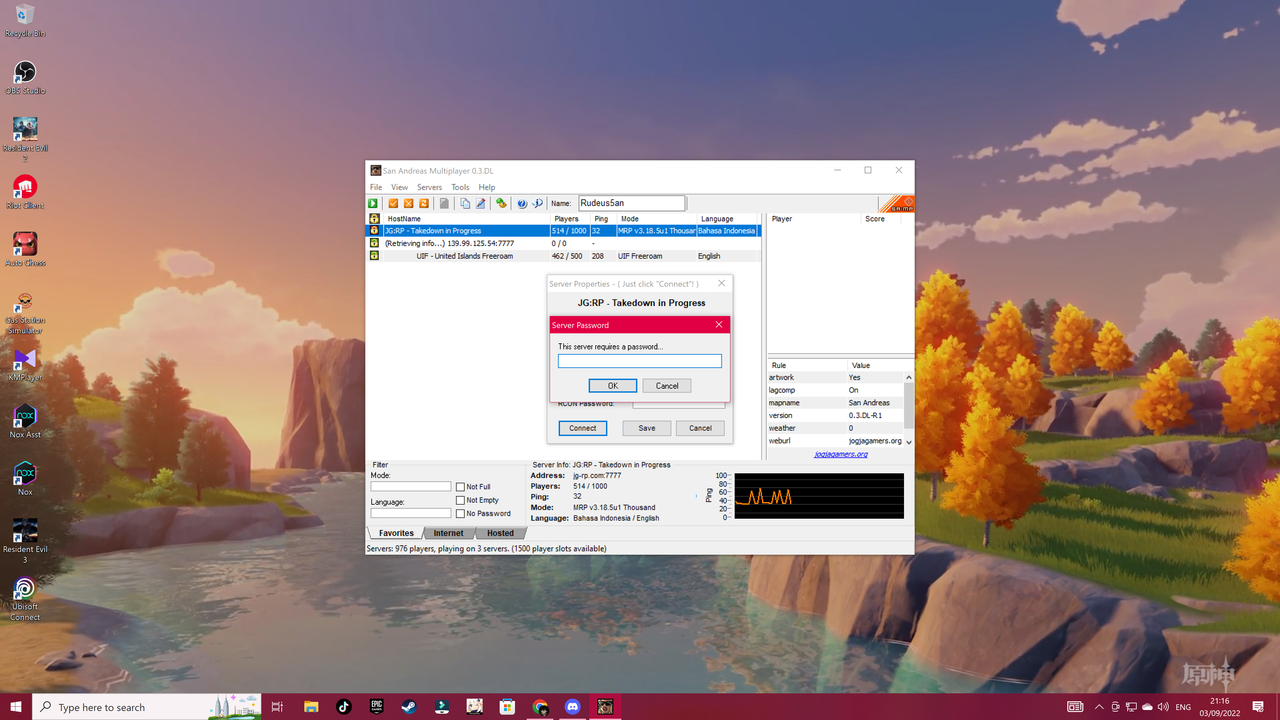The height and width of the screenshot is (720, 1280).
Task: Open File Explorer from the taskbar
Action: click(x=311, y=707)
